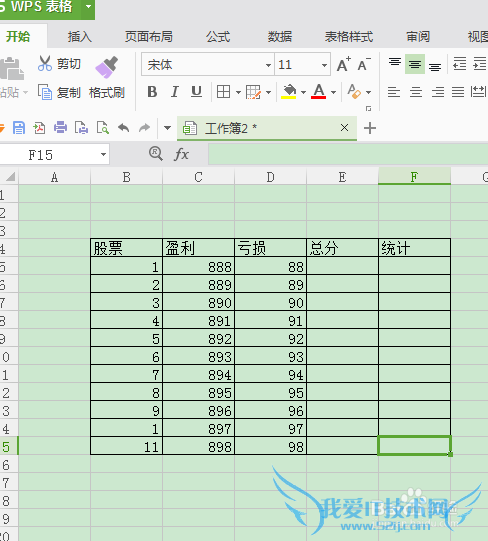
Task: Expand quick access toolbar dropdown
Action: pos(167,128)
